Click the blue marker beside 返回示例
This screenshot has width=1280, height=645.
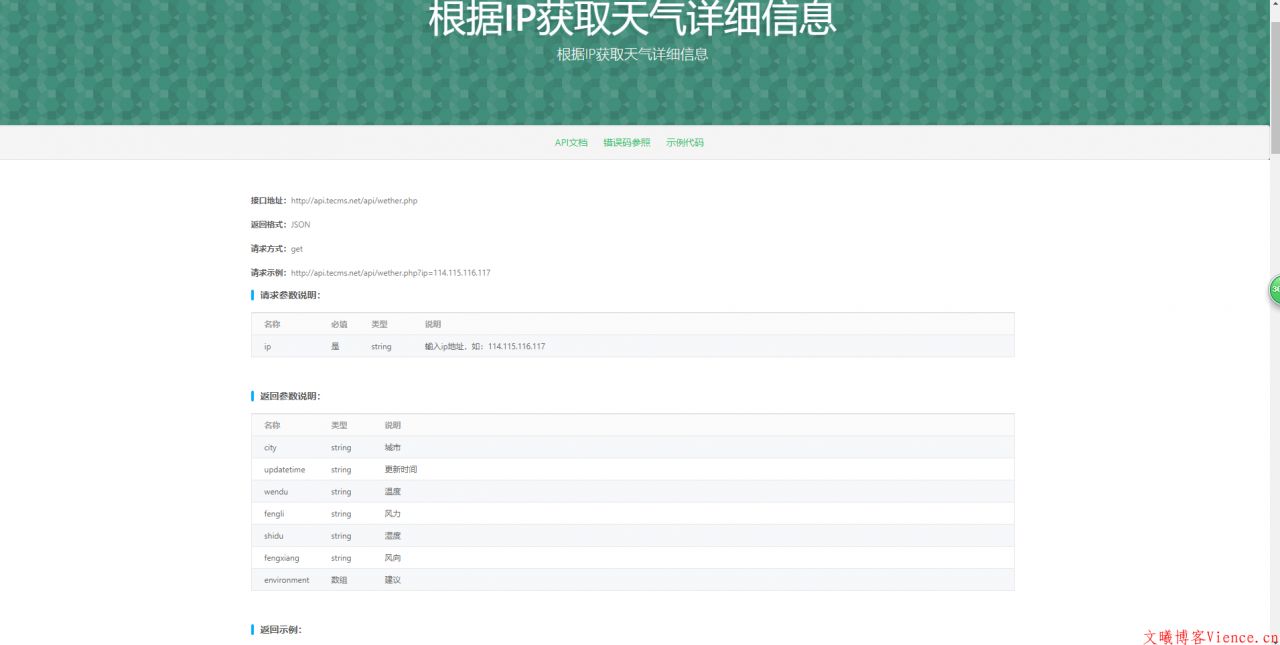pos(252,628)
